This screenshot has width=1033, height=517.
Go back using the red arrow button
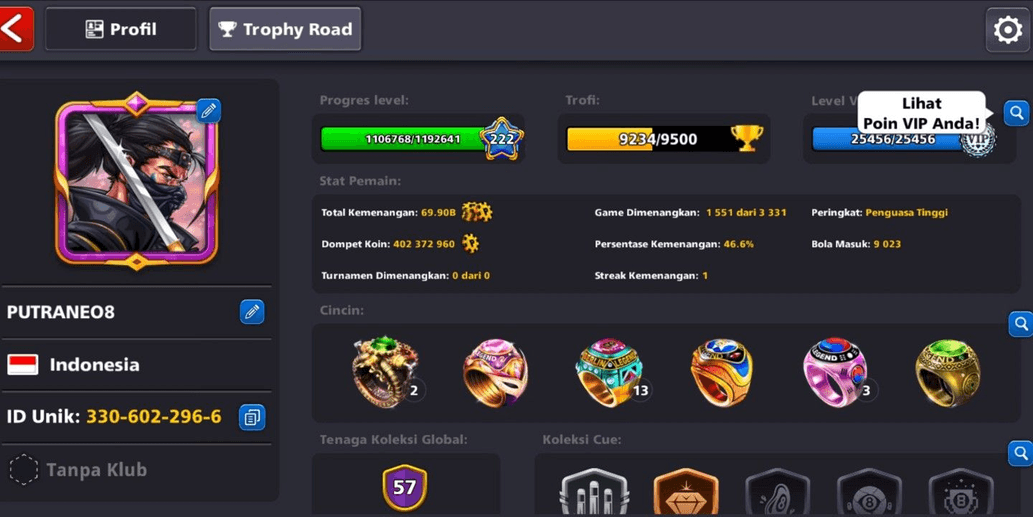(x=16, y=29)
